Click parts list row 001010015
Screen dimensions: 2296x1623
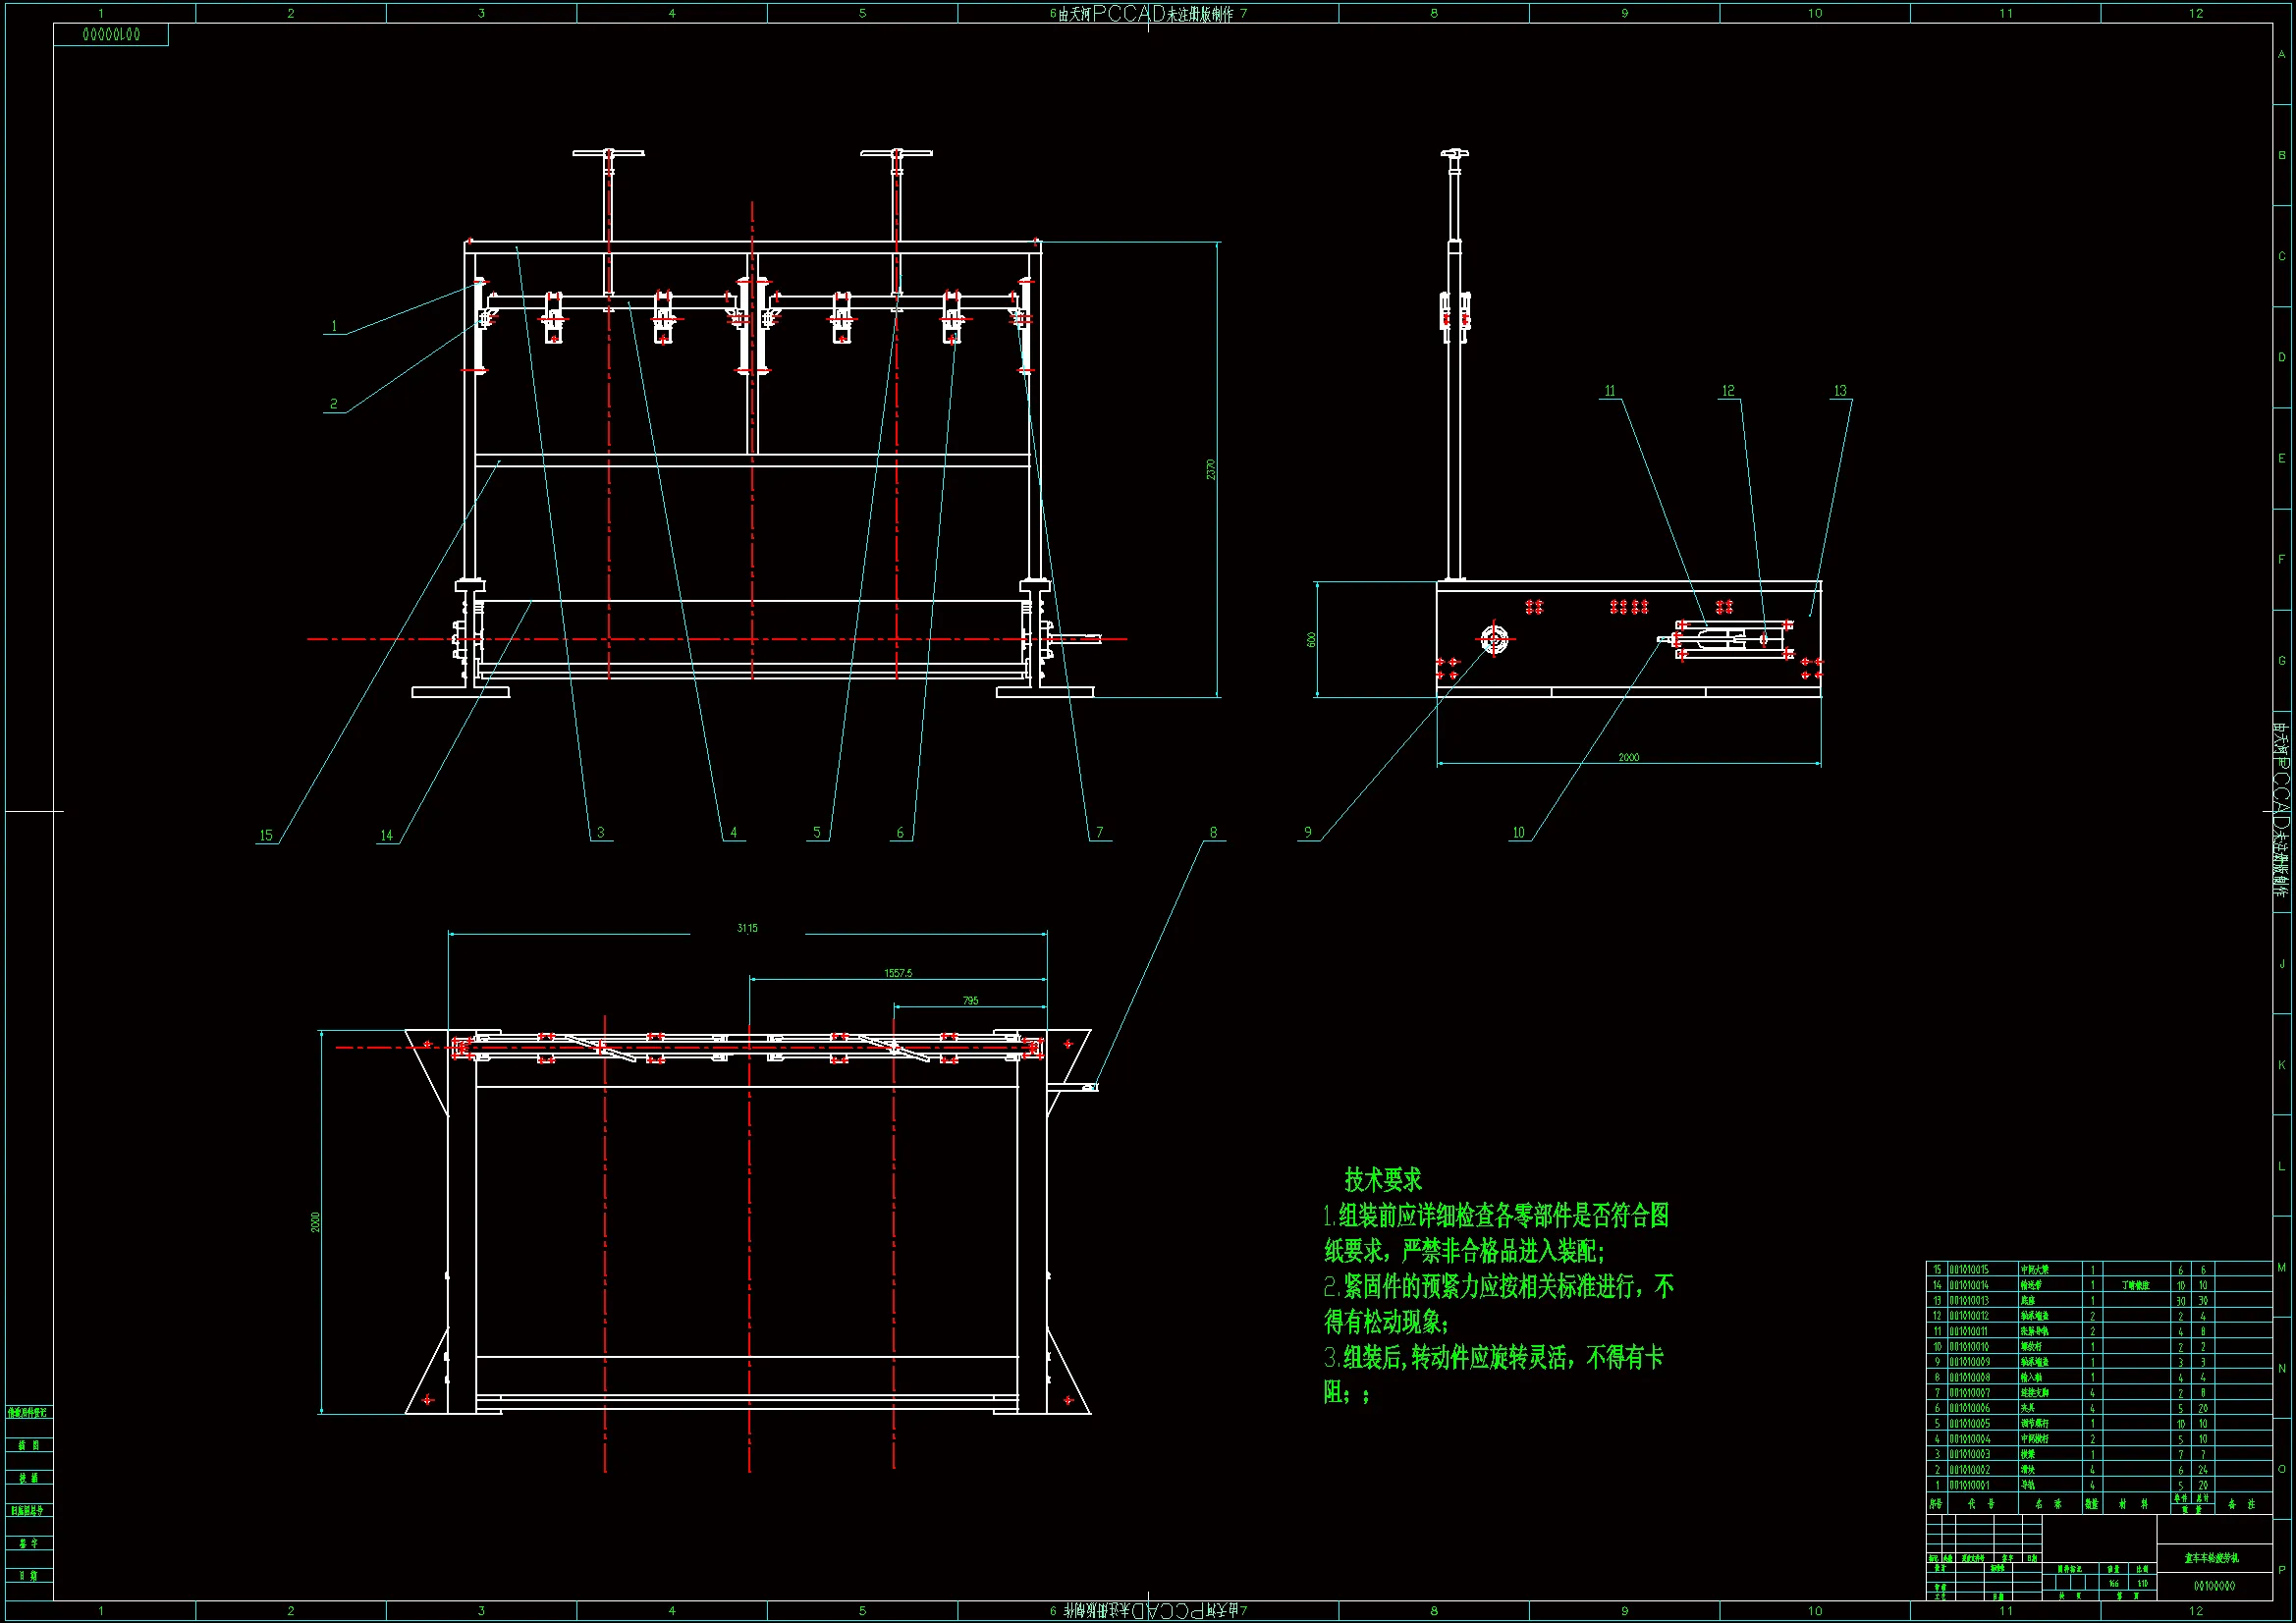pyautogui.click(x=1968, y=1269)
